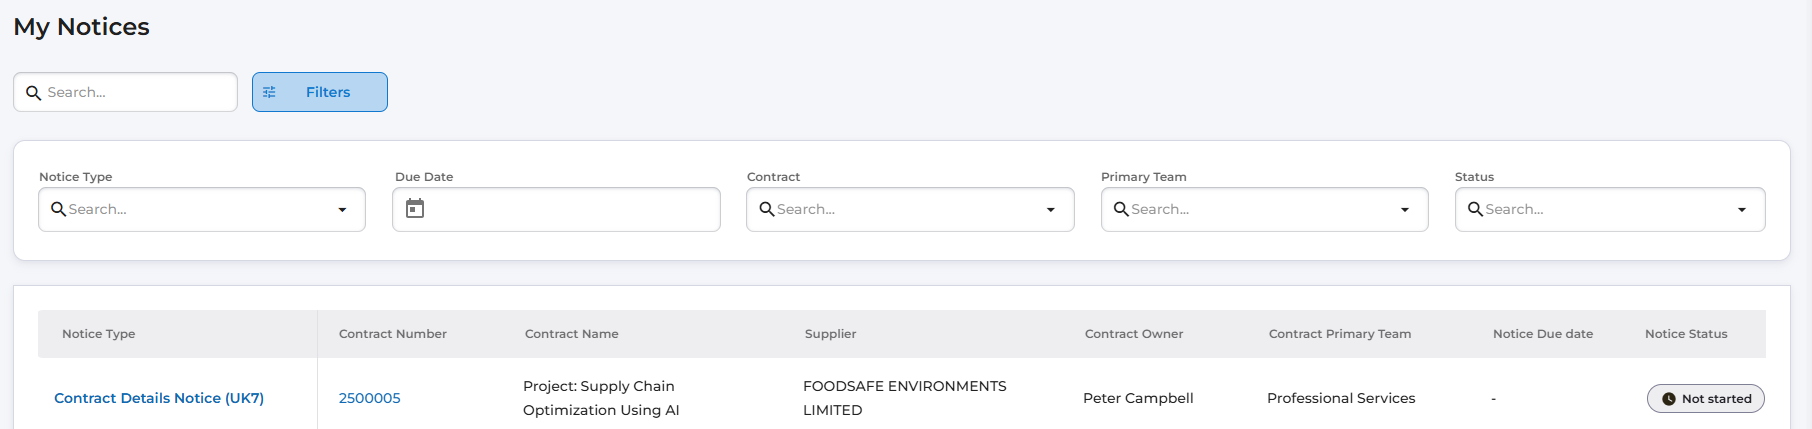Open the Due Date calendar icon

[x=415, y=208]
